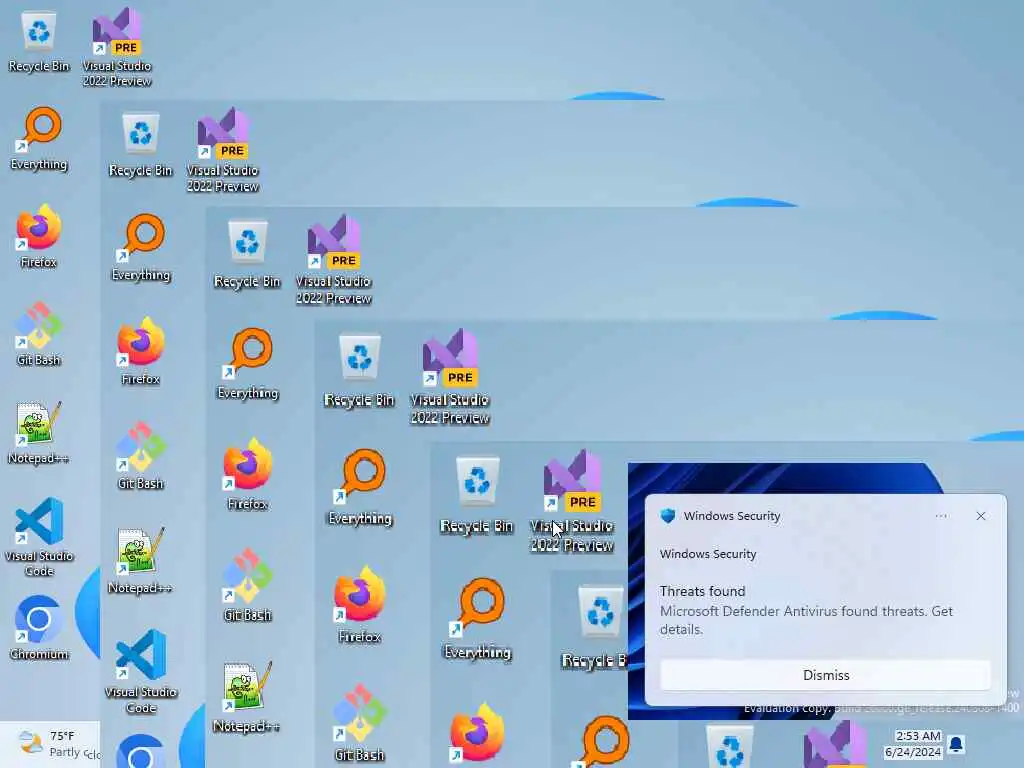Click Recycle Bin in fifth nested desktop
This screenshot has width=1024, height=768.
tap(477, 494)
